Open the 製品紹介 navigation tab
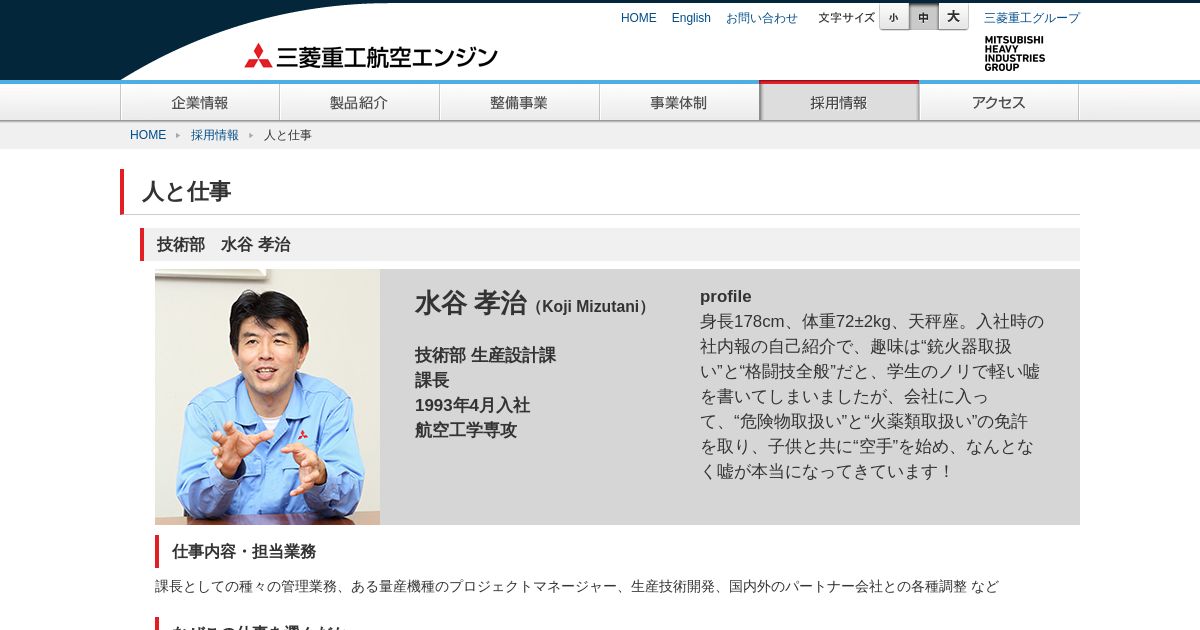Screen dimensions: 1200x630 click(x=360, y=102)
